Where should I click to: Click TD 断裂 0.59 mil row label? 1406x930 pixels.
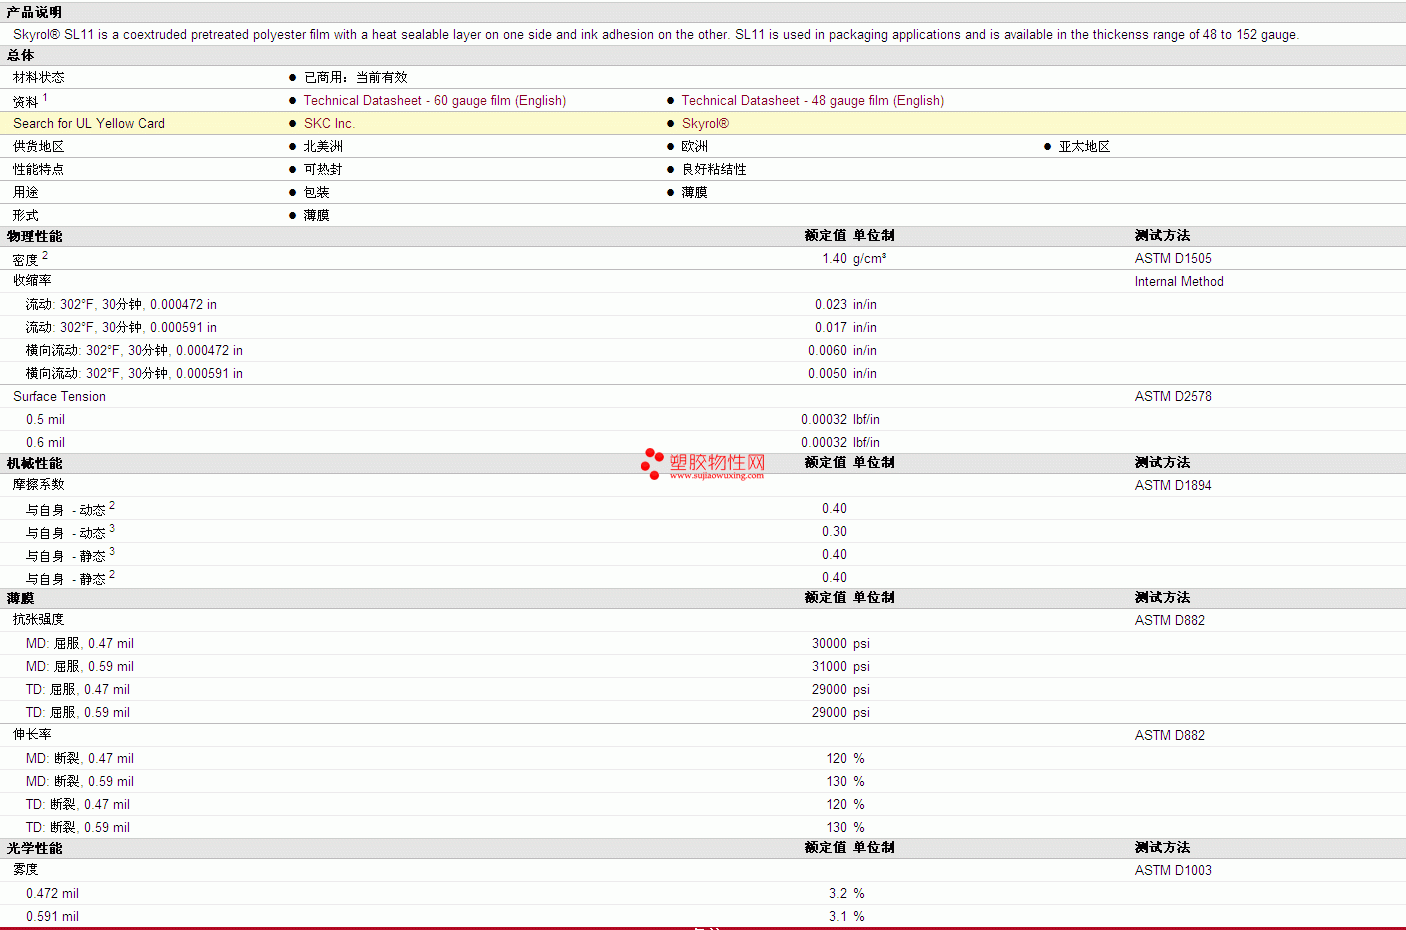tap(78, 827)
